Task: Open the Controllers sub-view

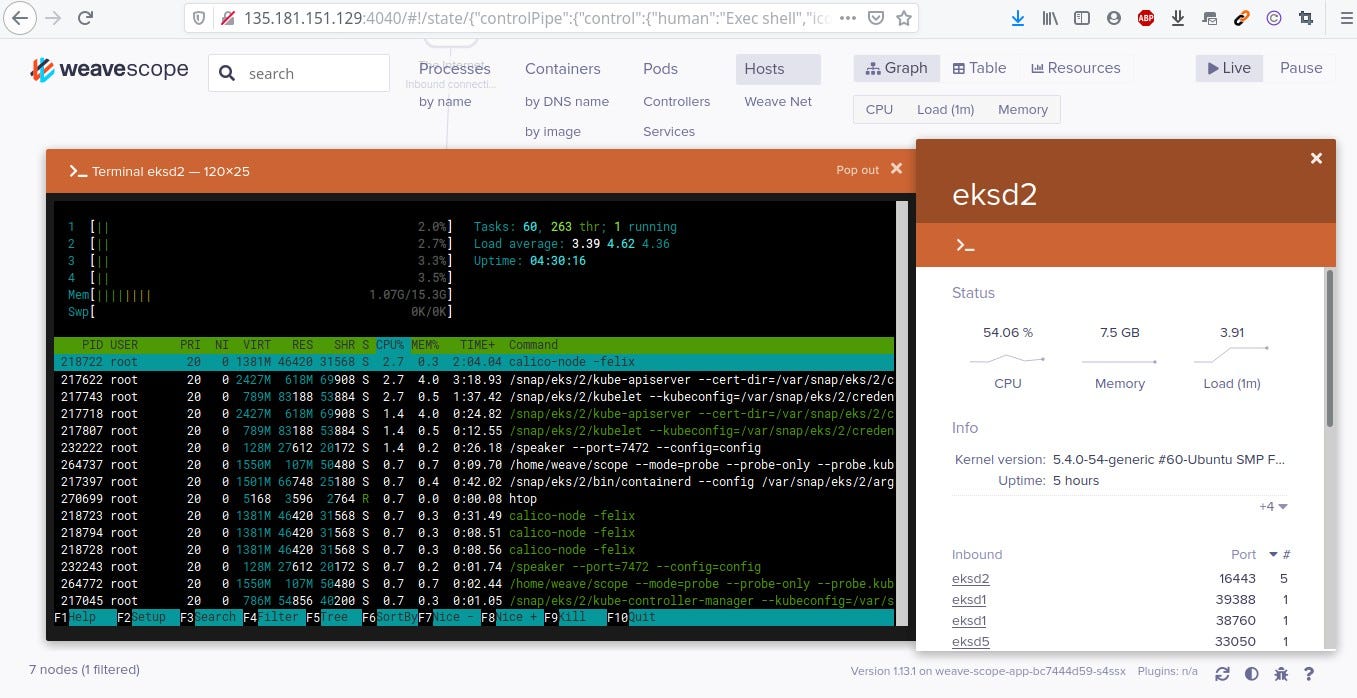Action: [676, 101]
